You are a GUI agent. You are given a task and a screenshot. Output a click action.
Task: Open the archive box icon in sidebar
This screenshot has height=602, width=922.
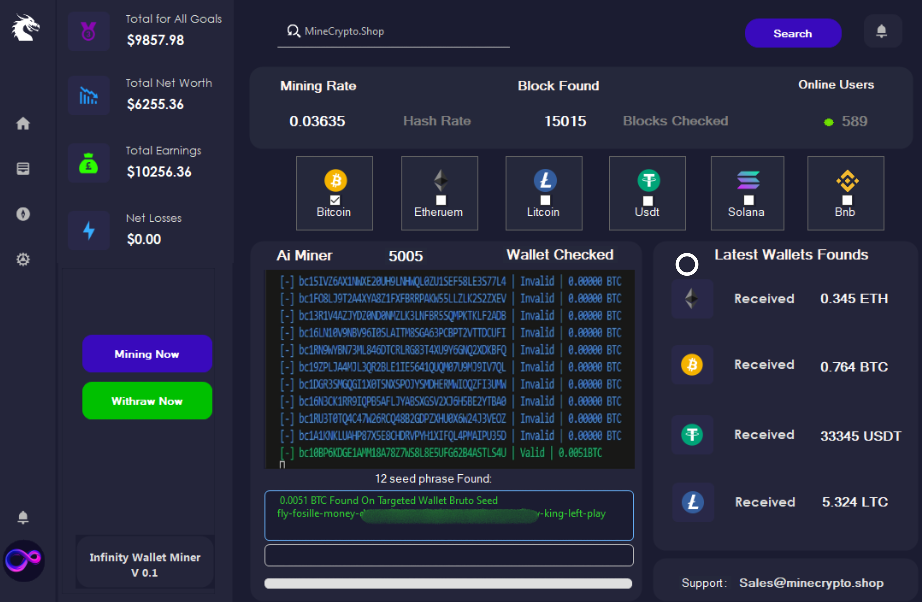[23, 169]
